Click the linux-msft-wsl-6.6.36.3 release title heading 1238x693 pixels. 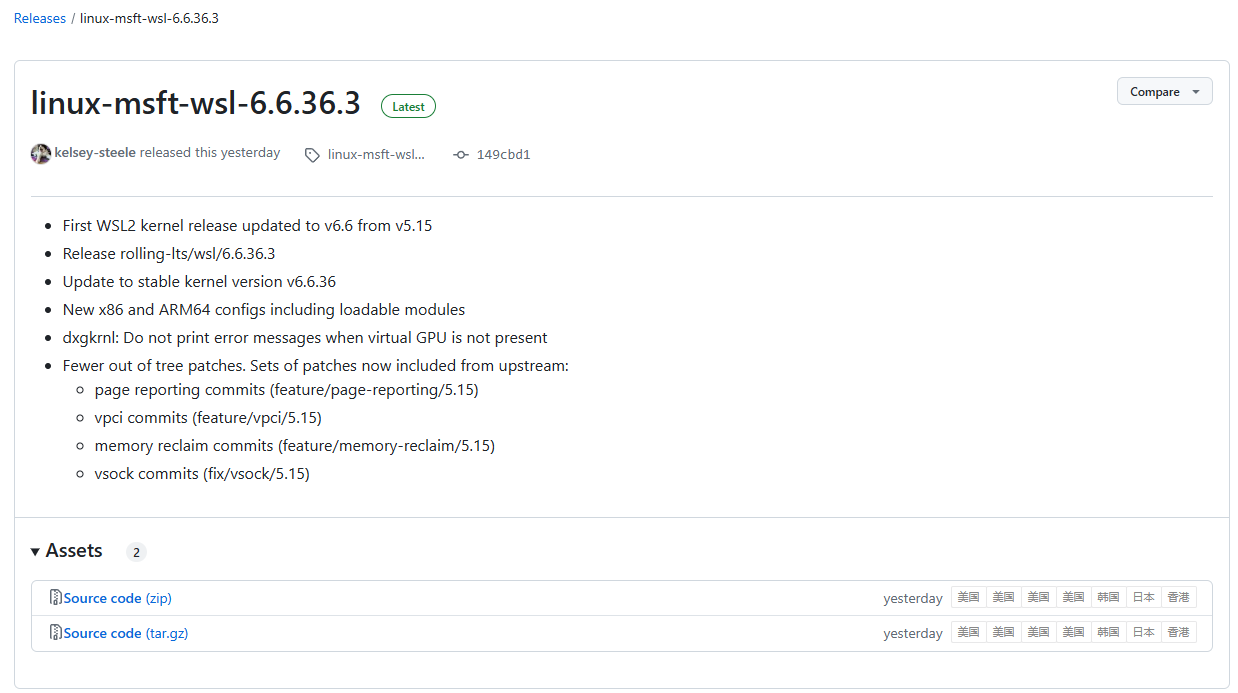(x=196, y=103)
